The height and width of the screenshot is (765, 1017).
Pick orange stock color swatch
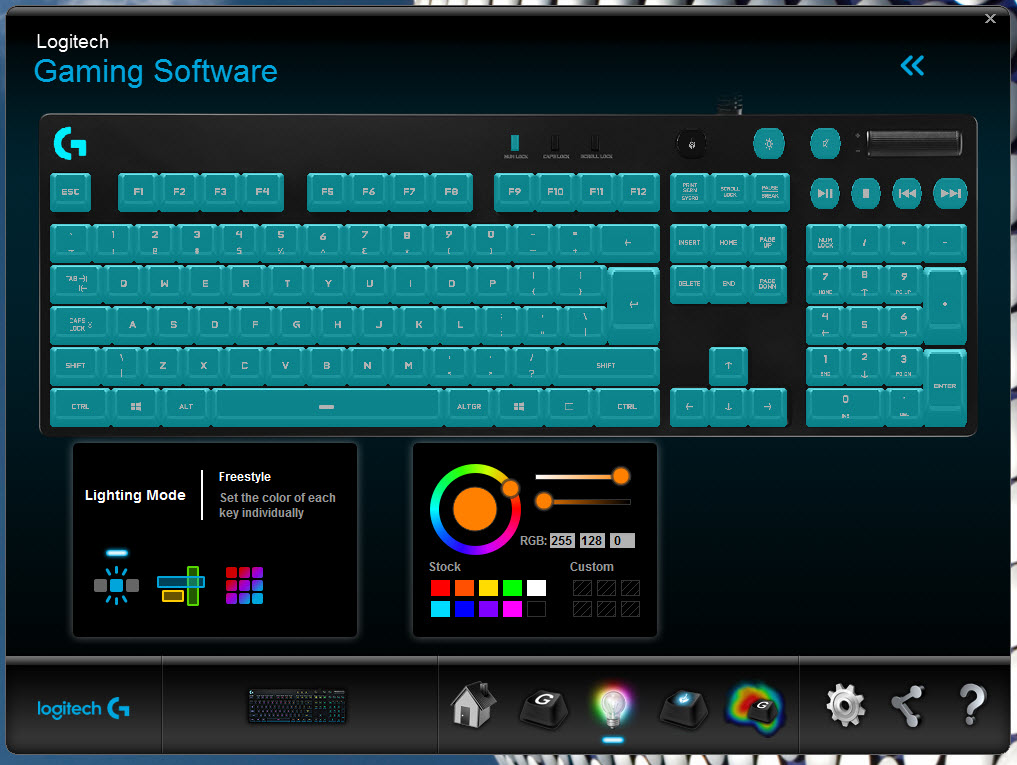464,588
